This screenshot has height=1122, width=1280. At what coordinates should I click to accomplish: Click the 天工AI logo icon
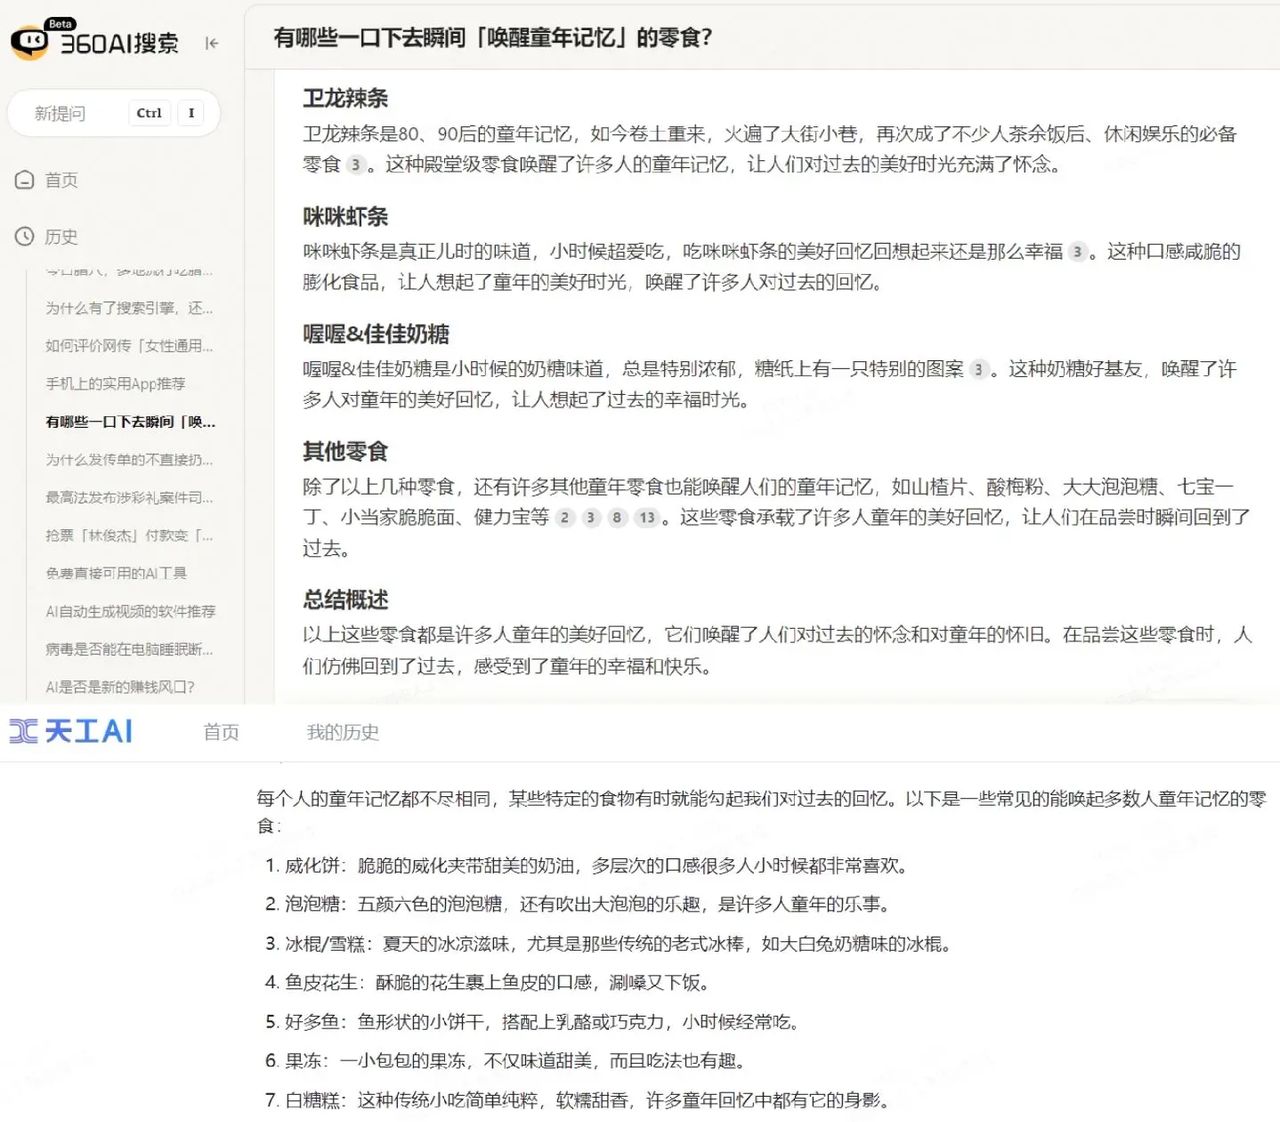tap(25, 731)
